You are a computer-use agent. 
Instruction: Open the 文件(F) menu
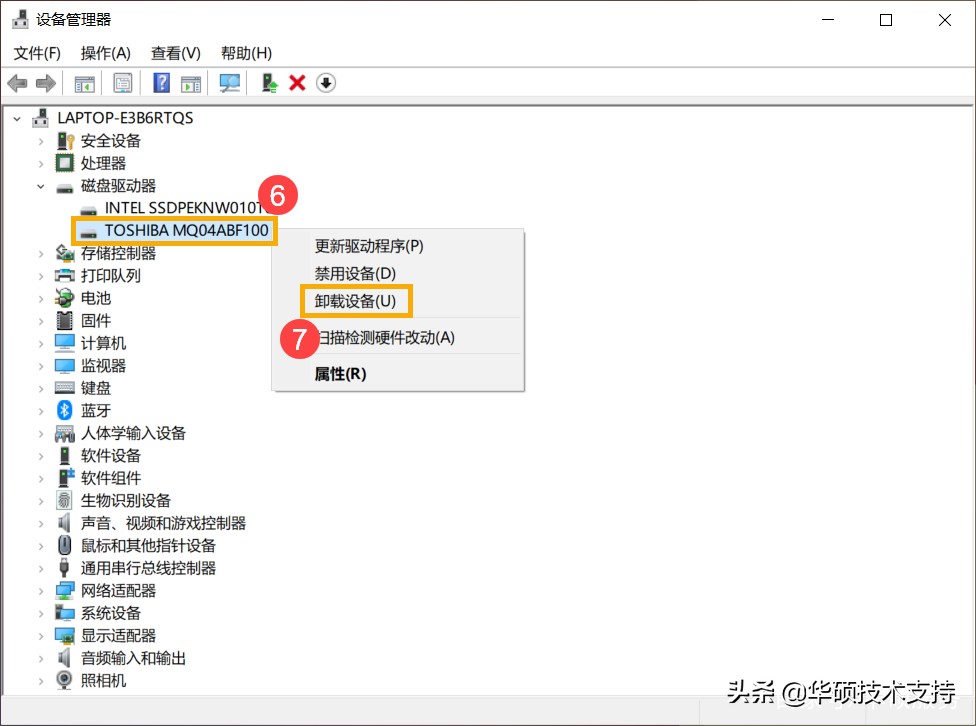tap(36, 53)
